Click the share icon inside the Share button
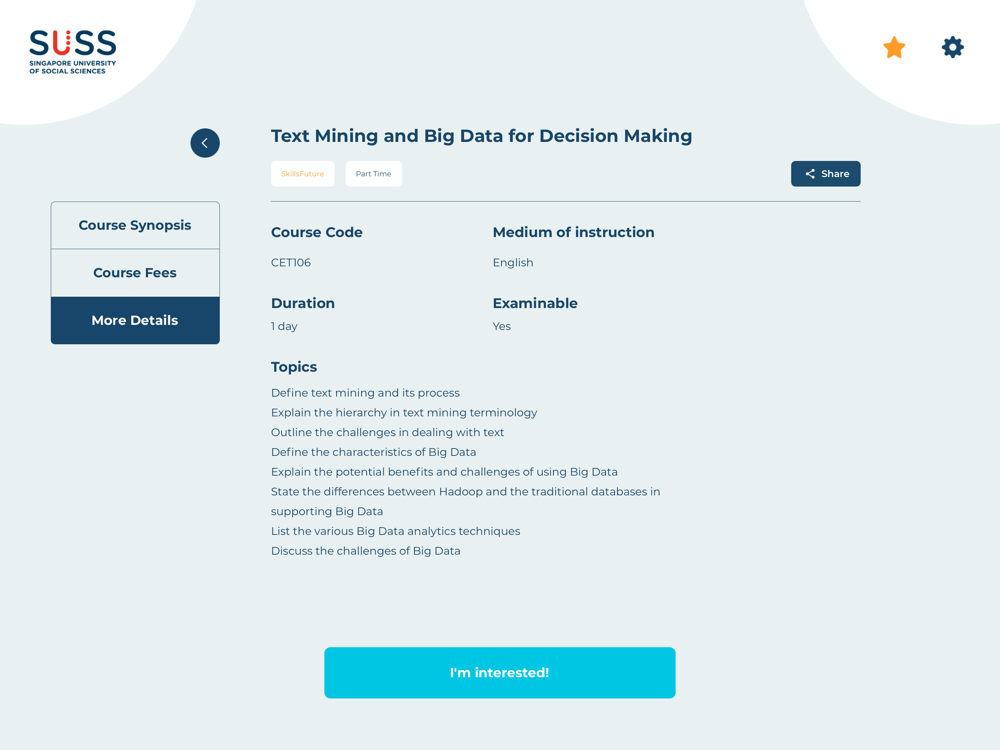The width and height of the screenshot is (1000, 750). pos(810,173)
